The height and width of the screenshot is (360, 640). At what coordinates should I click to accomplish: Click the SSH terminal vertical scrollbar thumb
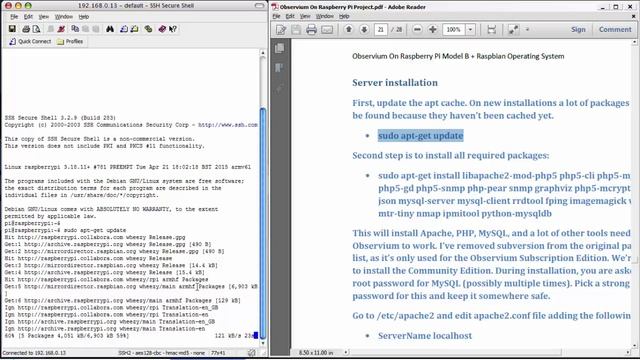click(263, 222)
